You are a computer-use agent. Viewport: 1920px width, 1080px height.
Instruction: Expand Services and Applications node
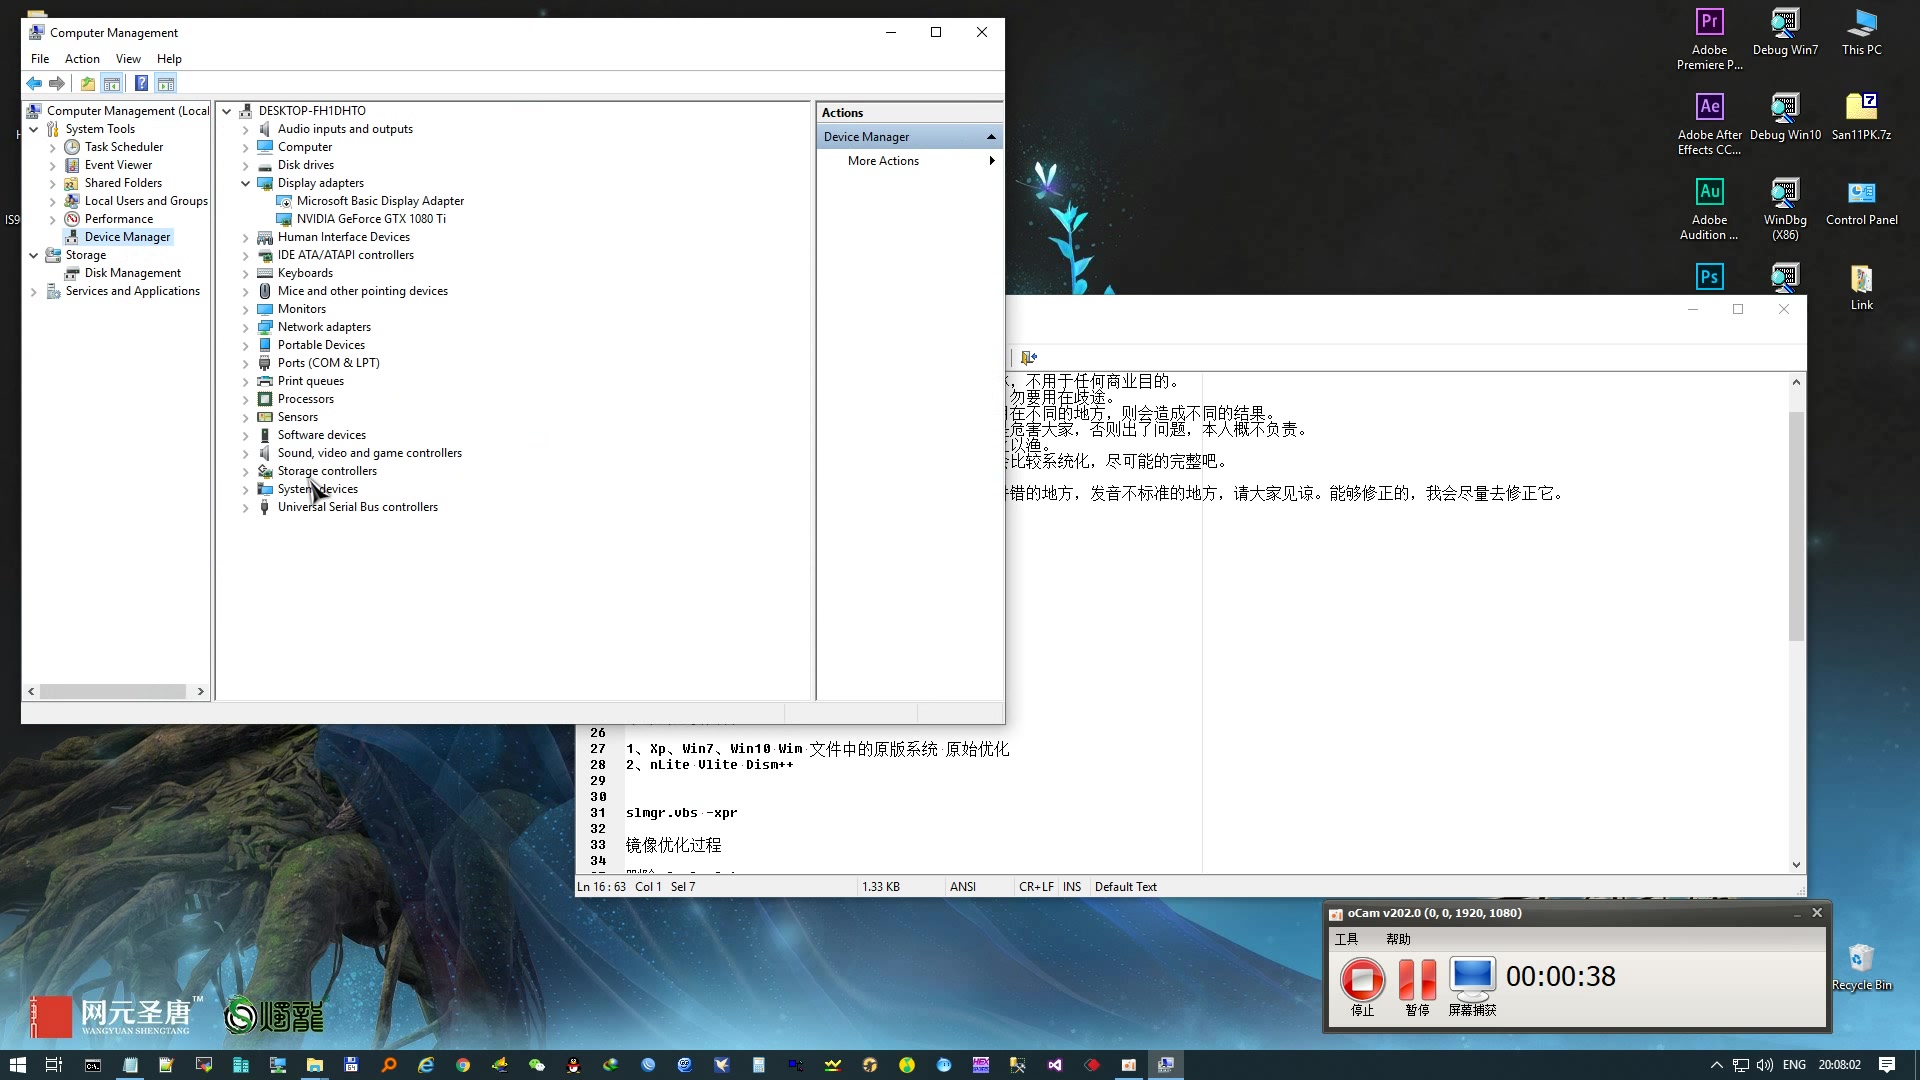[x=34, y=292]
